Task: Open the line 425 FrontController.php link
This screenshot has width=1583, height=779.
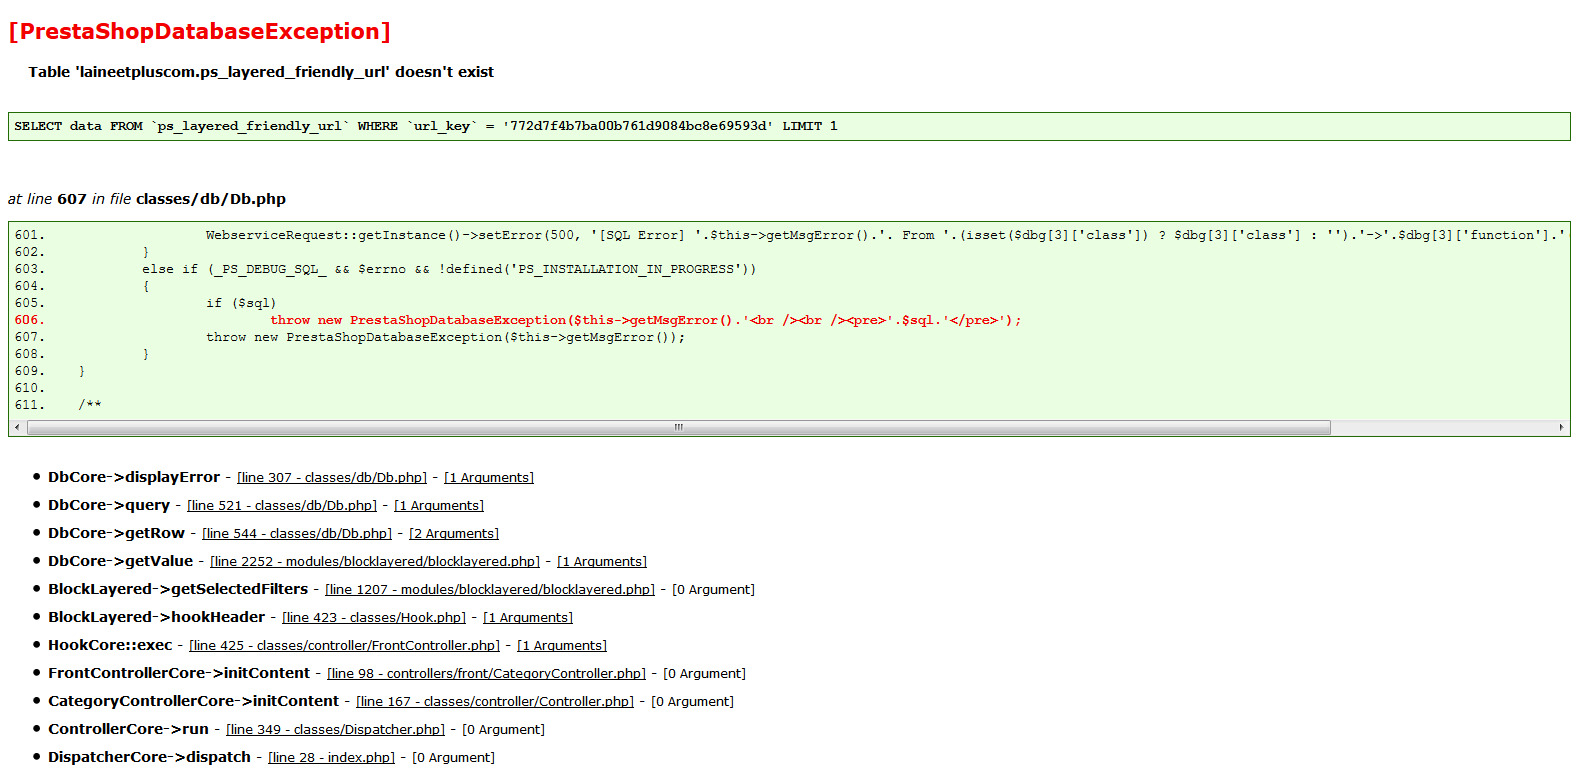Action: pos(345,646)
